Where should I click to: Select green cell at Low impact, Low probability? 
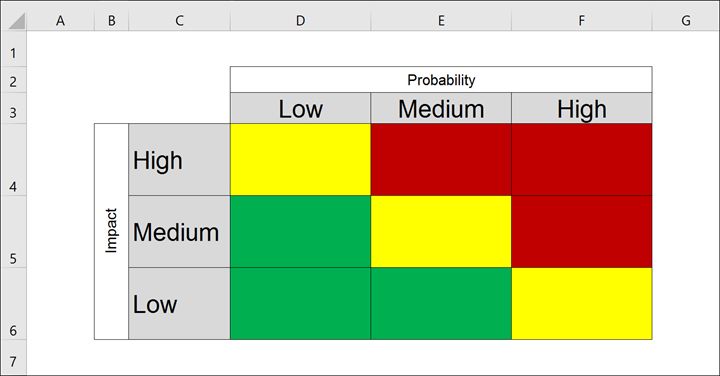coord(300,303)
